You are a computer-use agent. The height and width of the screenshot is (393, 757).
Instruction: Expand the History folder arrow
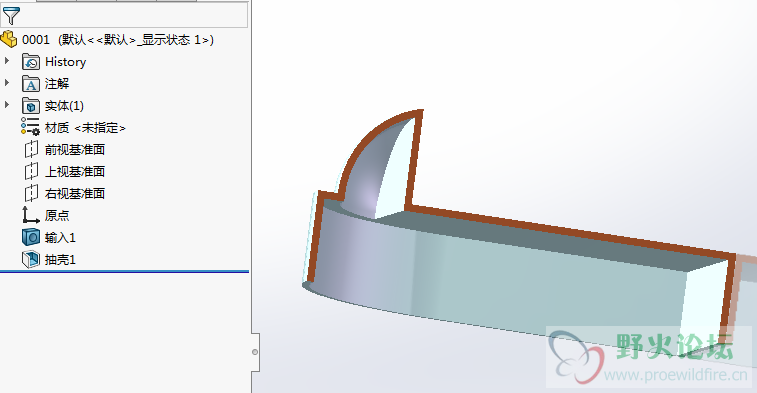pyautogui.click(x=7, y=61)
